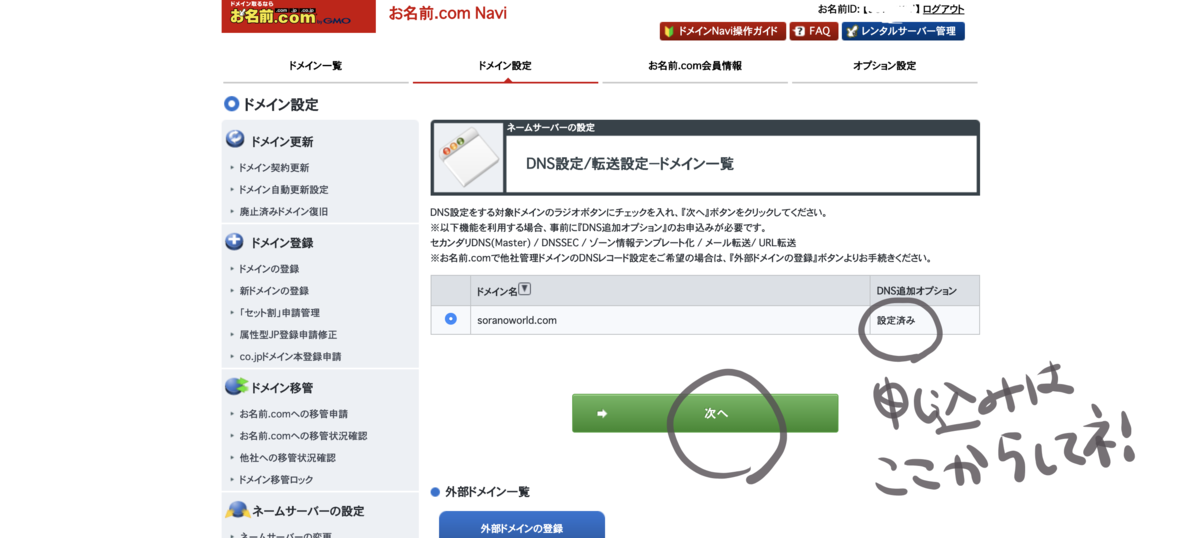The height and width of the screenshot is (538, 1200).
Task: Click the ドメイン更新 sidebar heading
Action: click(281, 142)
